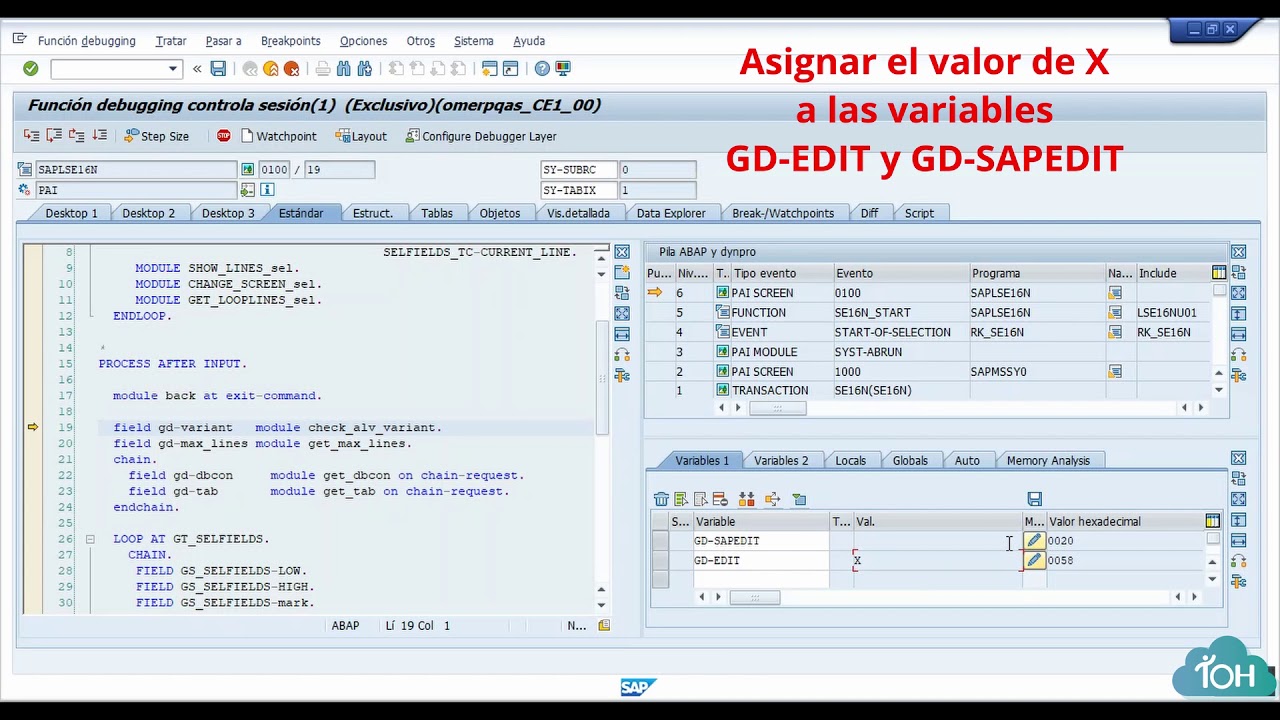Open the Sistema menu
Viewport: 1280px width, 720px height.
[x=474, y=41]
